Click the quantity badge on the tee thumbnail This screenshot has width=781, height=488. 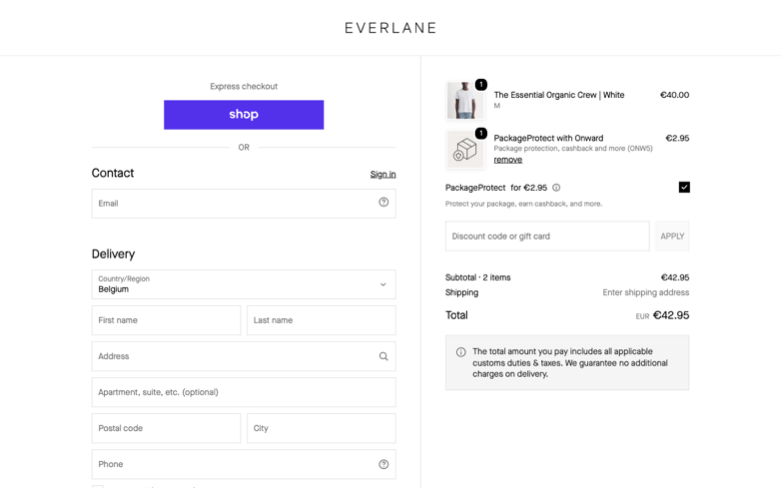click(x=481, y=85)
